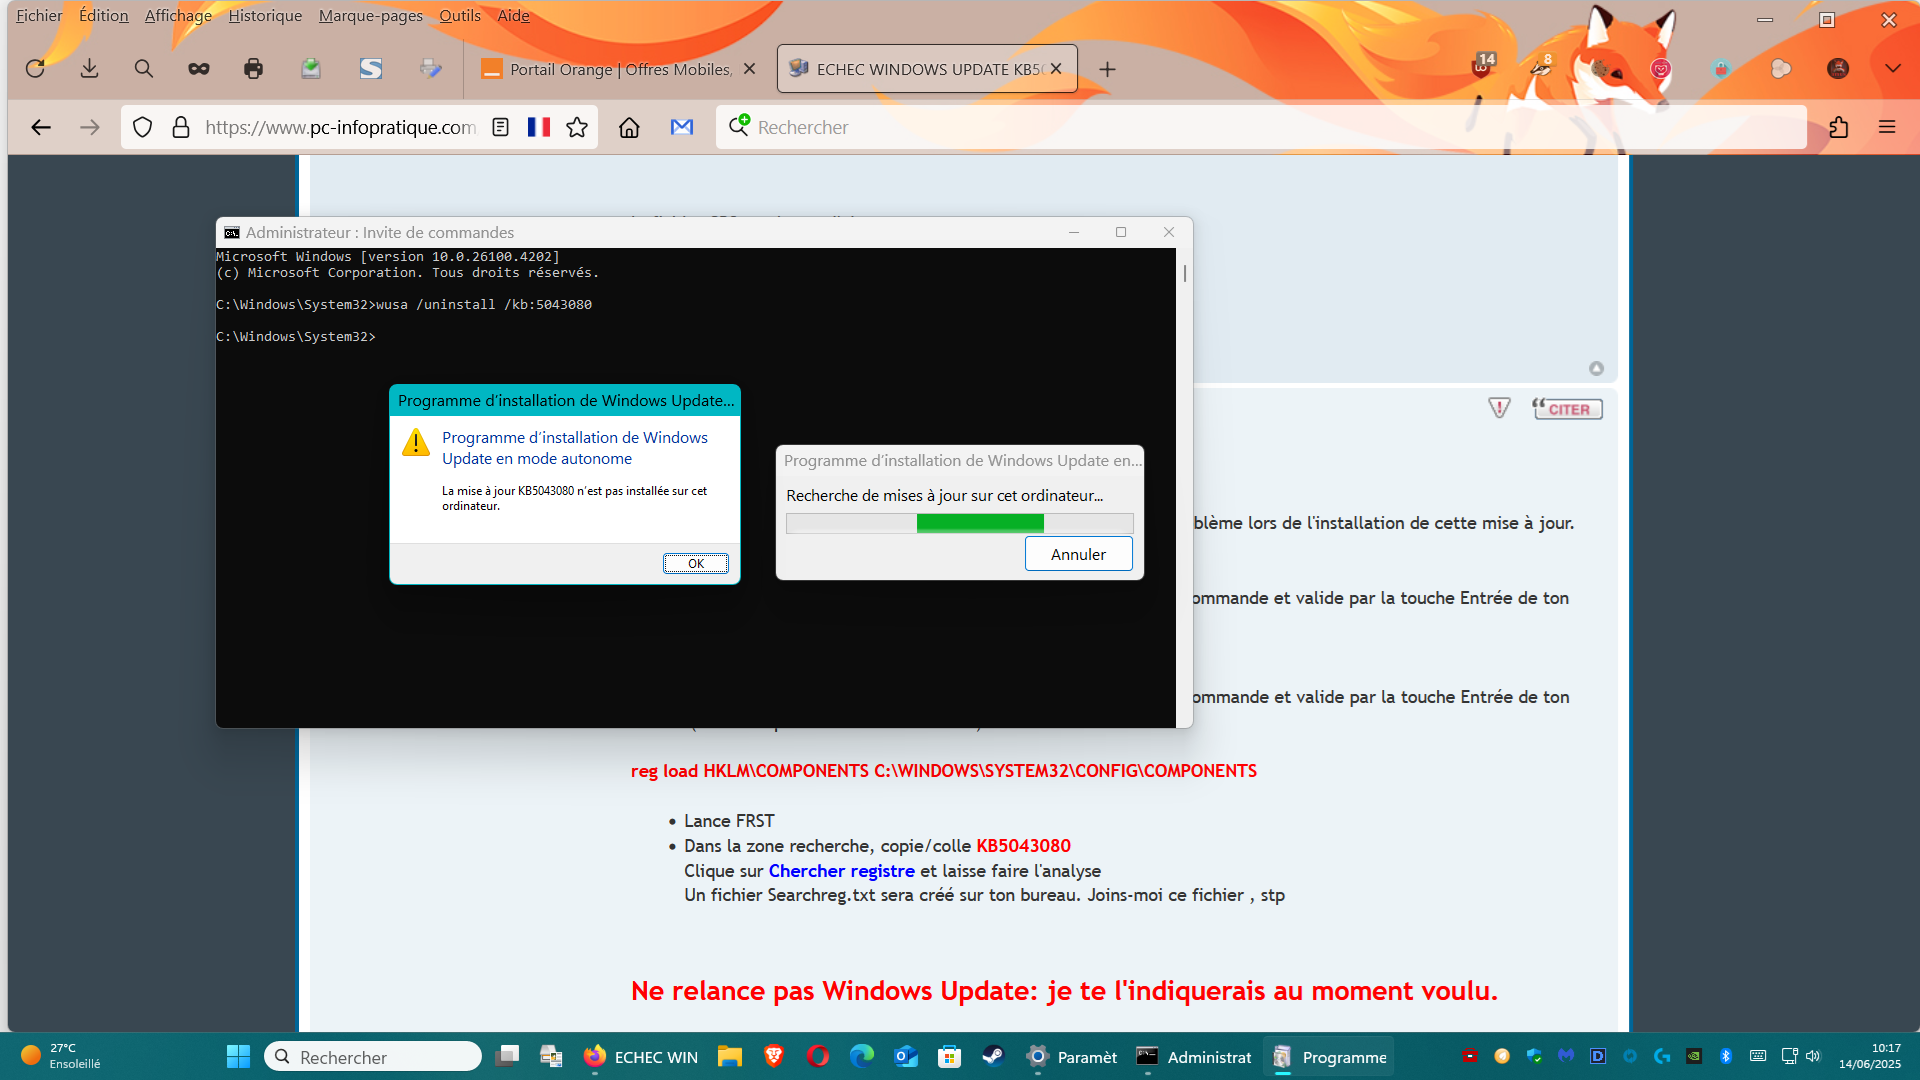Click the French flag translation icon
The width and height of the screenshot is (1920, 1080).
tap(539, 127)
